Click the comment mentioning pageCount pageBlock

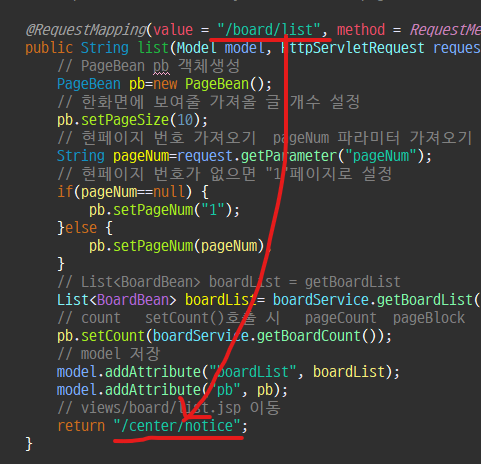261,318
